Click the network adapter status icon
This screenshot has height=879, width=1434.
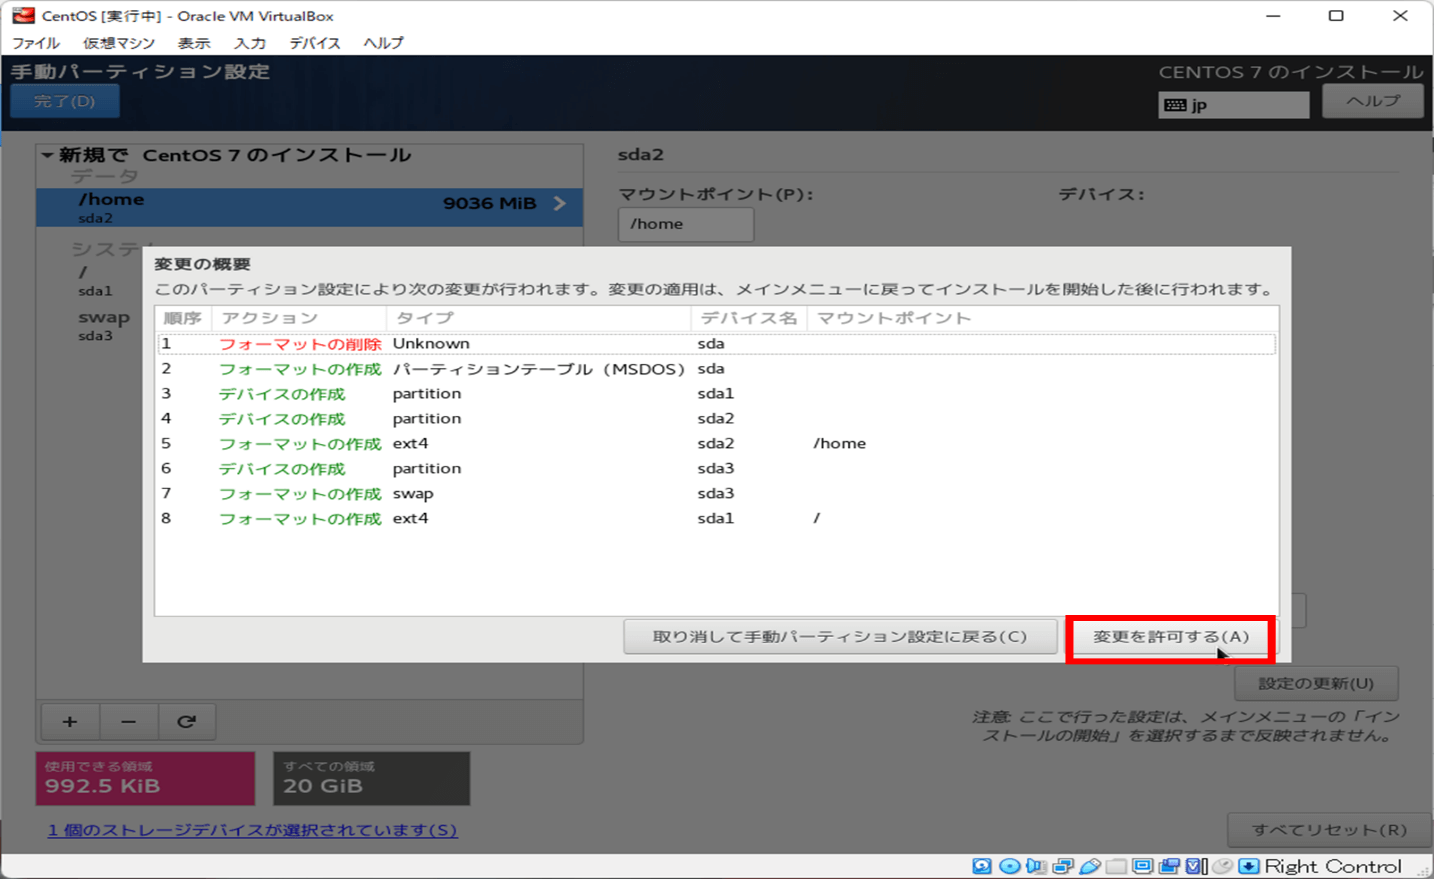click(x=1062, y=866)
